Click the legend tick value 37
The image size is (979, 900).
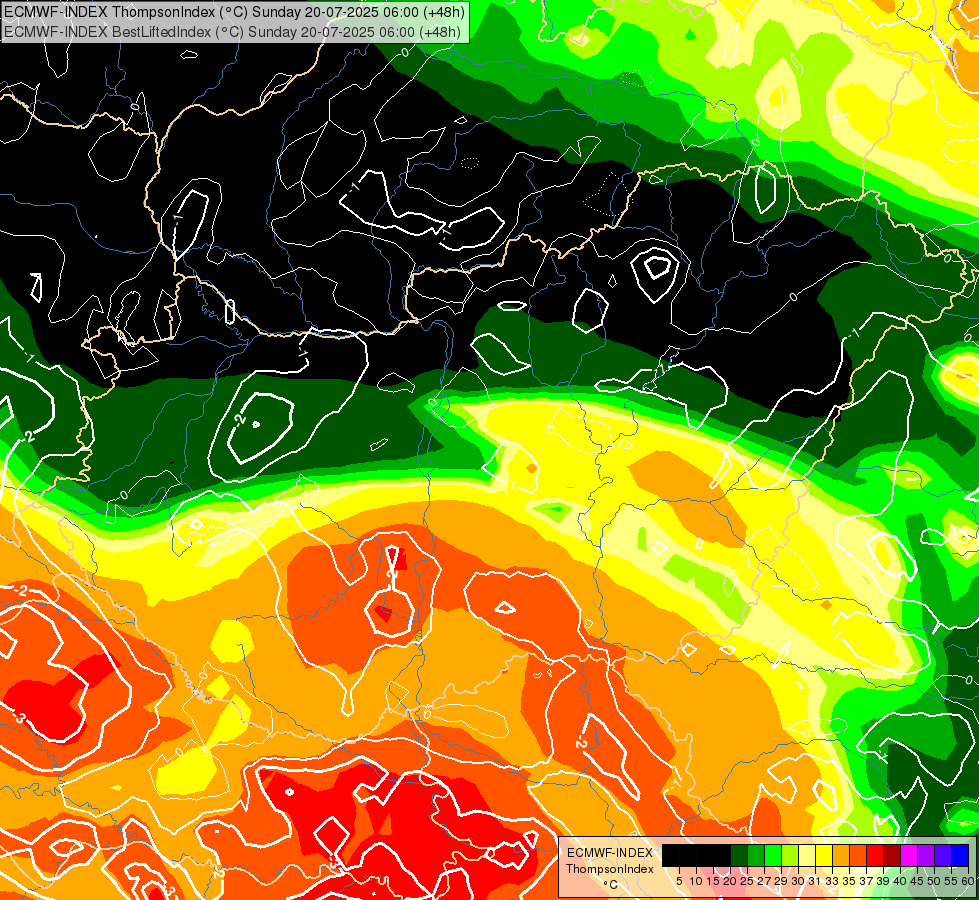click(866, 881)
